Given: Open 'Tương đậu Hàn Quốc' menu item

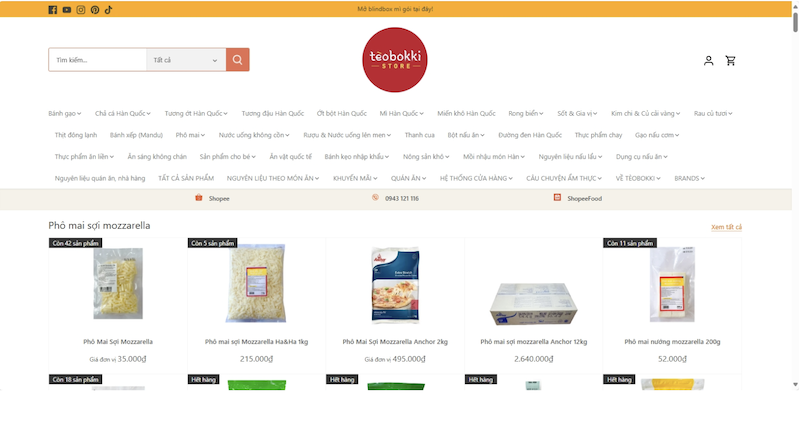Looking at the screenshot, I should click(272, 113).
